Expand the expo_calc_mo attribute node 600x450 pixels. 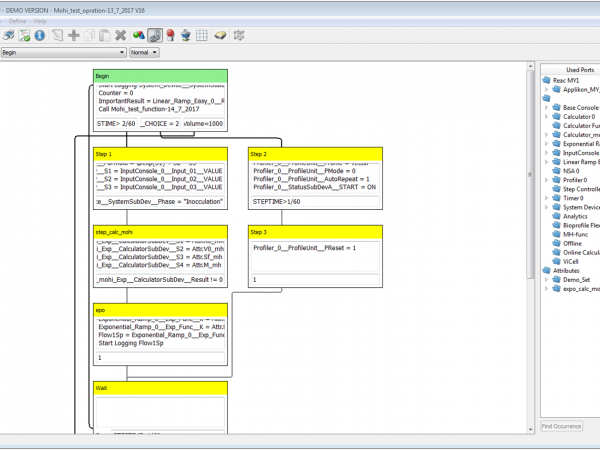click(x=546, y=289)
